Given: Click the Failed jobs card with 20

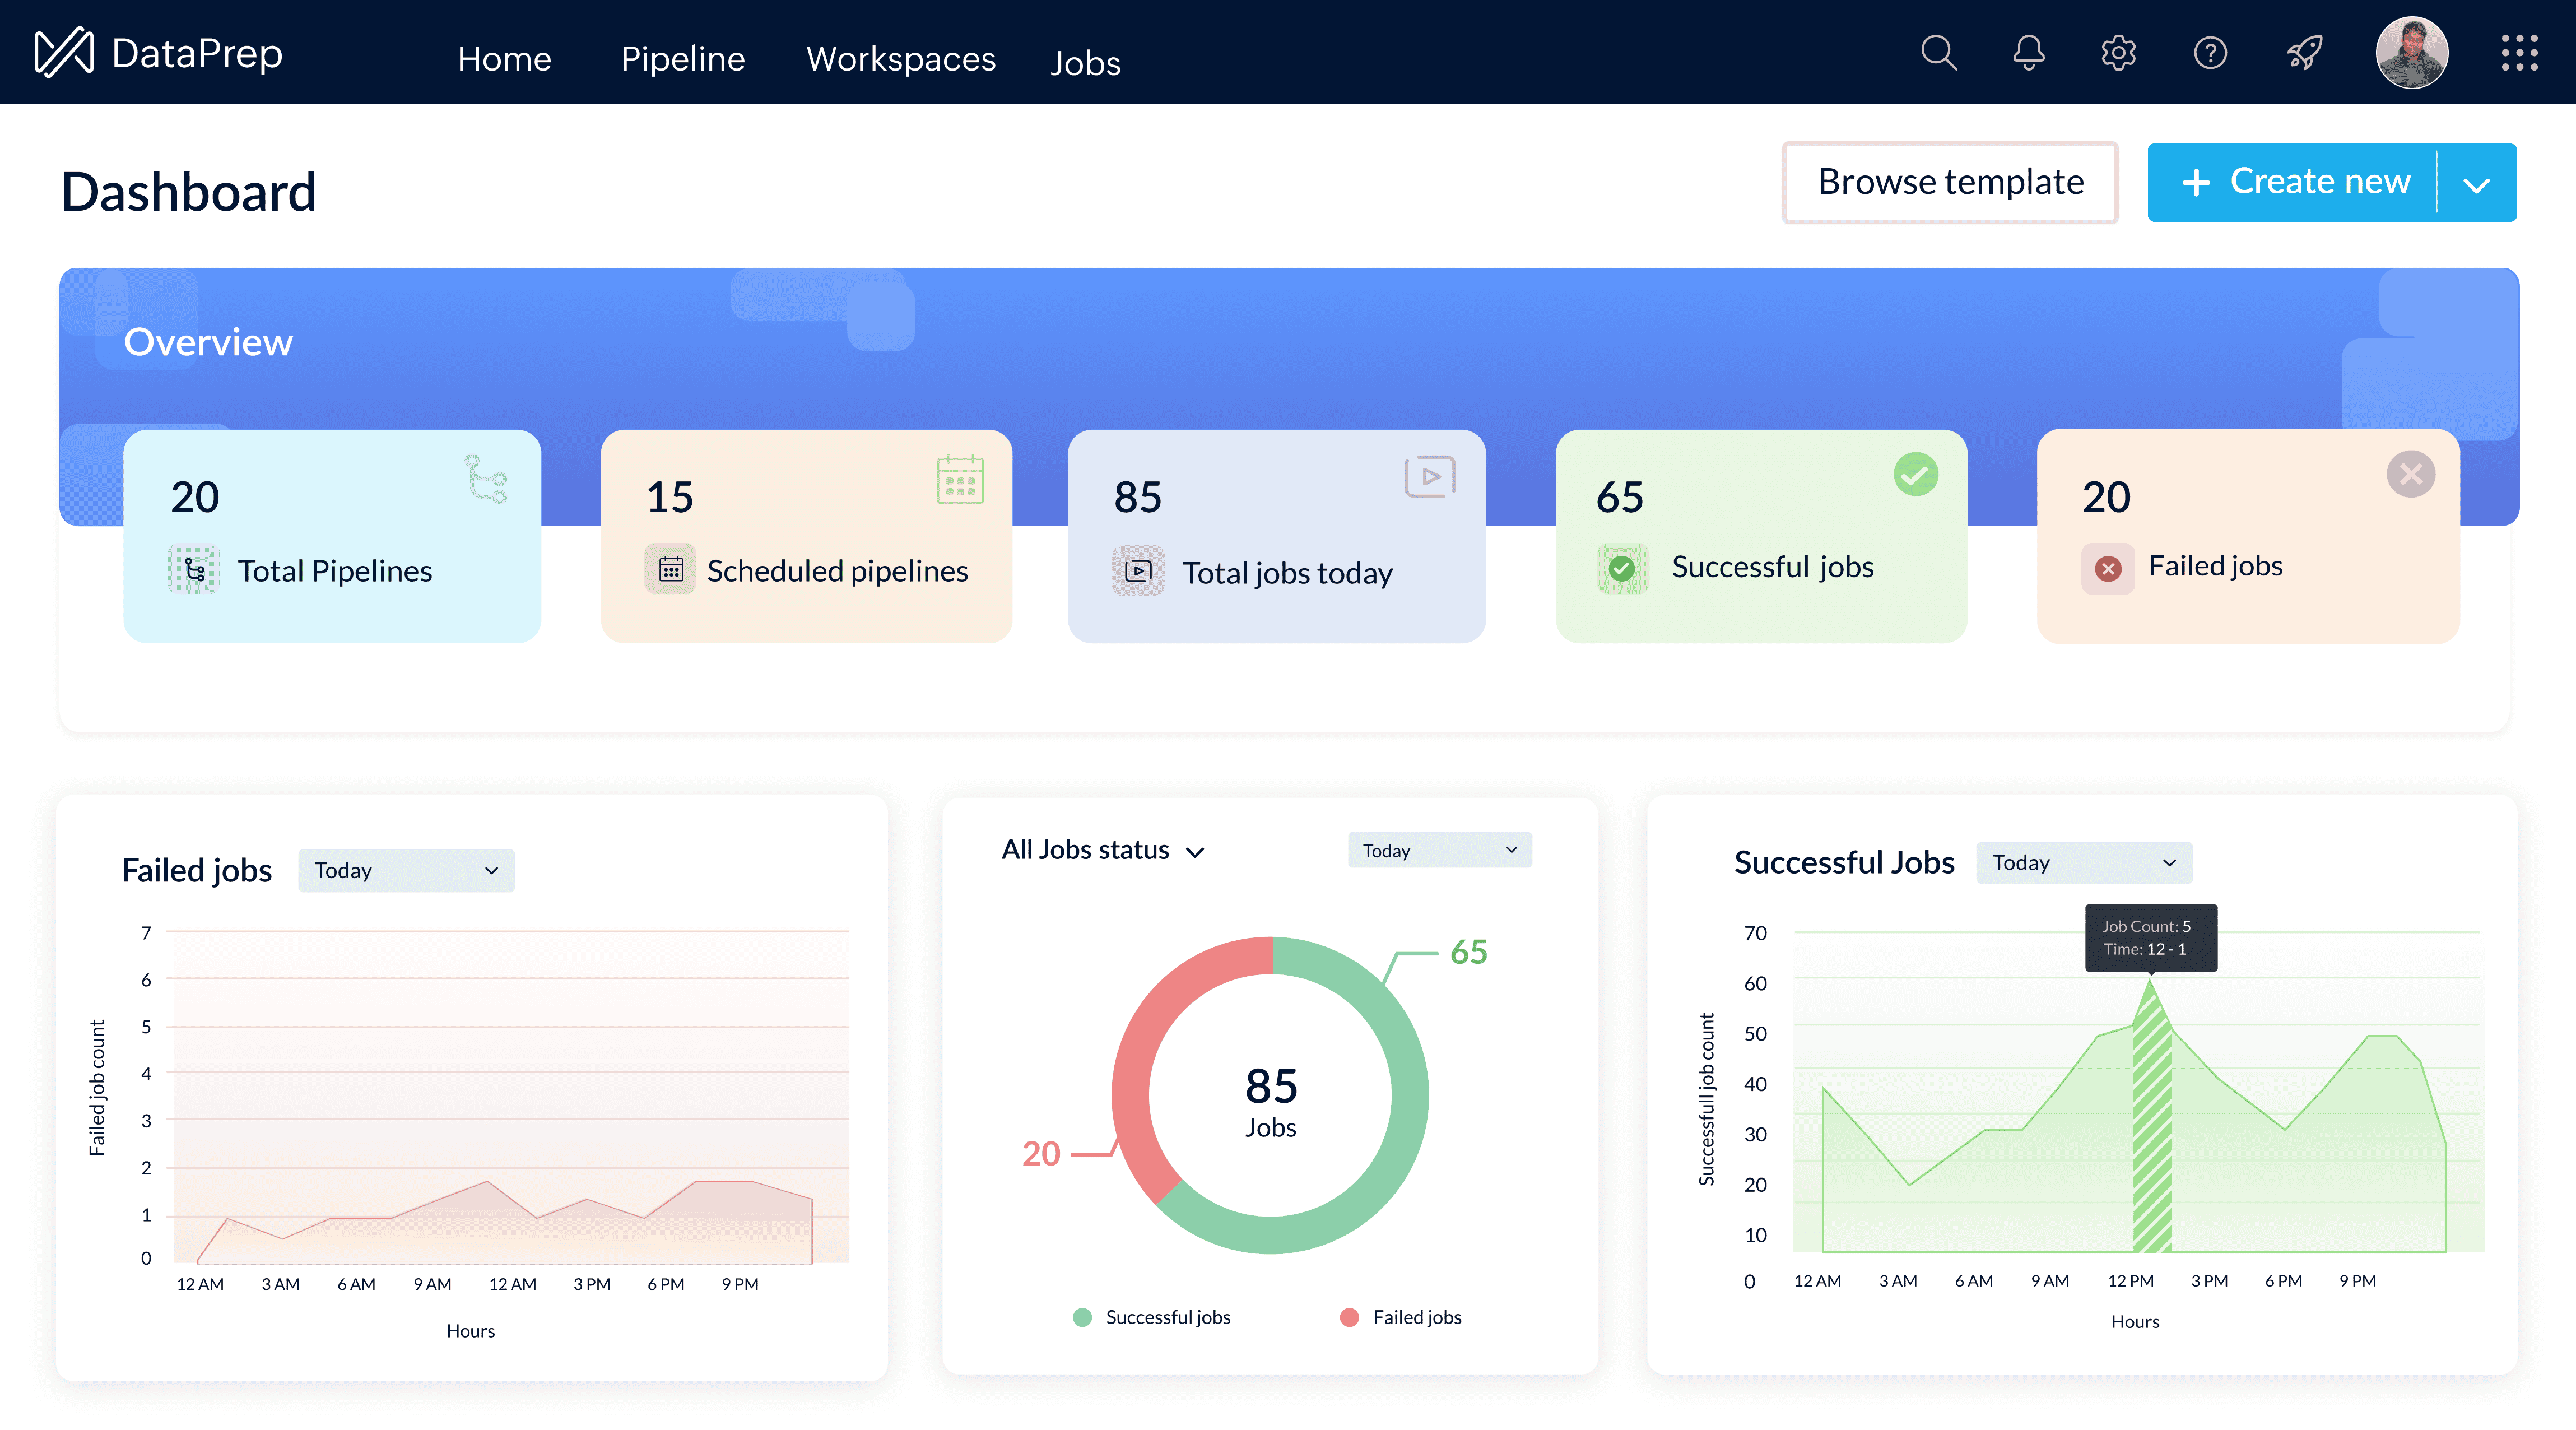Looking at the screenshot, I should (x=2248, y=536).
